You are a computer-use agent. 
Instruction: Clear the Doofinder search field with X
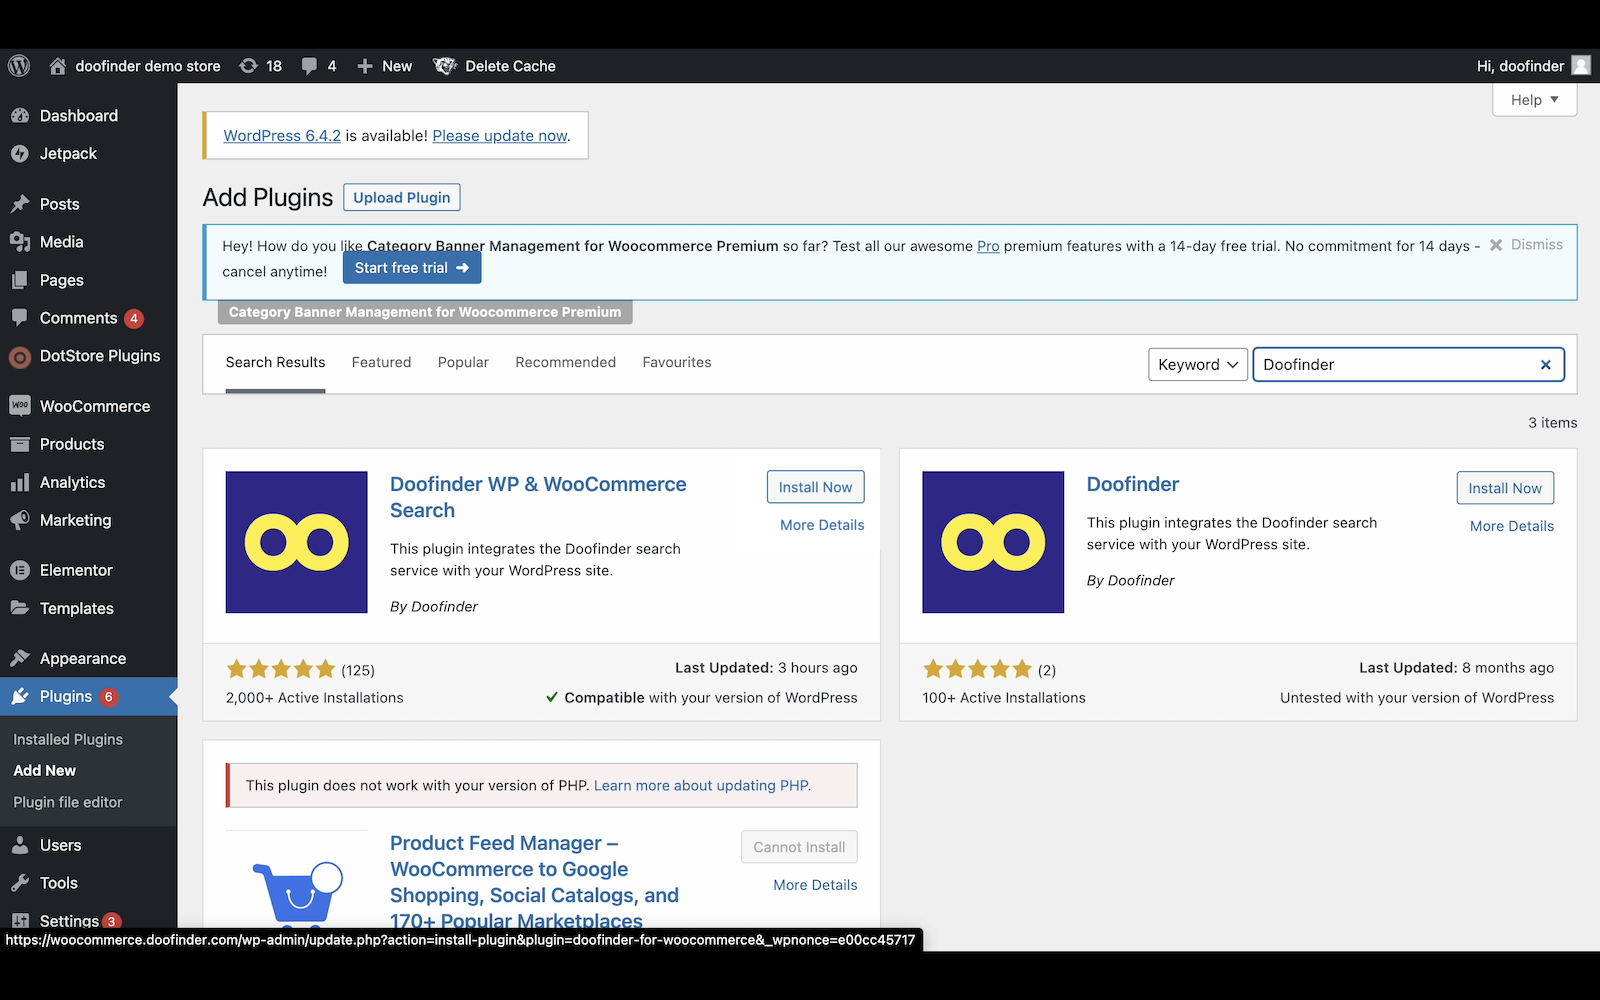pos(1545,365)
